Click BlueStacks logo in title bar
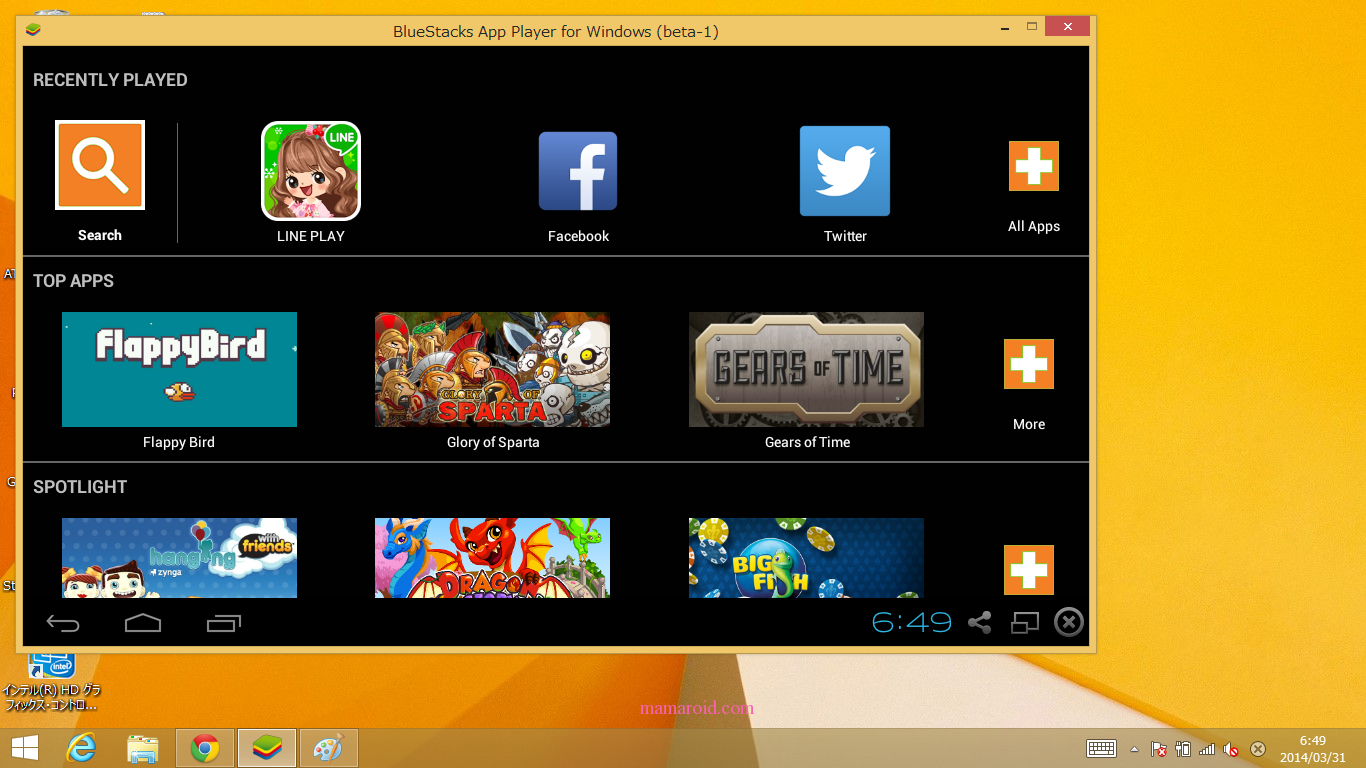The image size is (1366, 768). [34, 29]
